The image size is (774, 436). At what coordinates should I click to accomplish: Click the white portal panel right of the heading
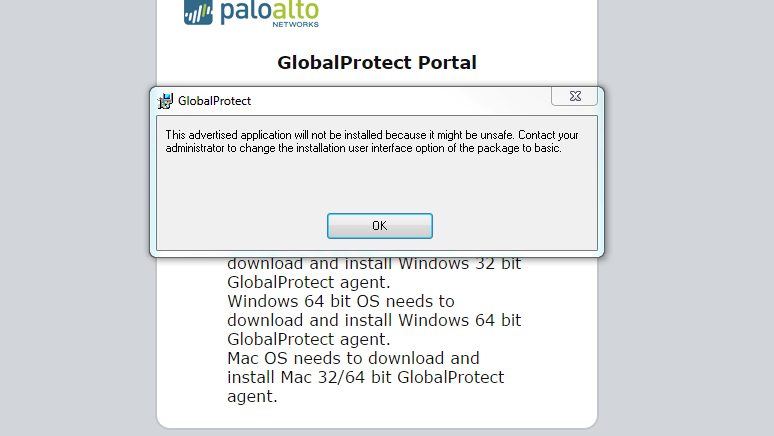[x=540, y=63]
